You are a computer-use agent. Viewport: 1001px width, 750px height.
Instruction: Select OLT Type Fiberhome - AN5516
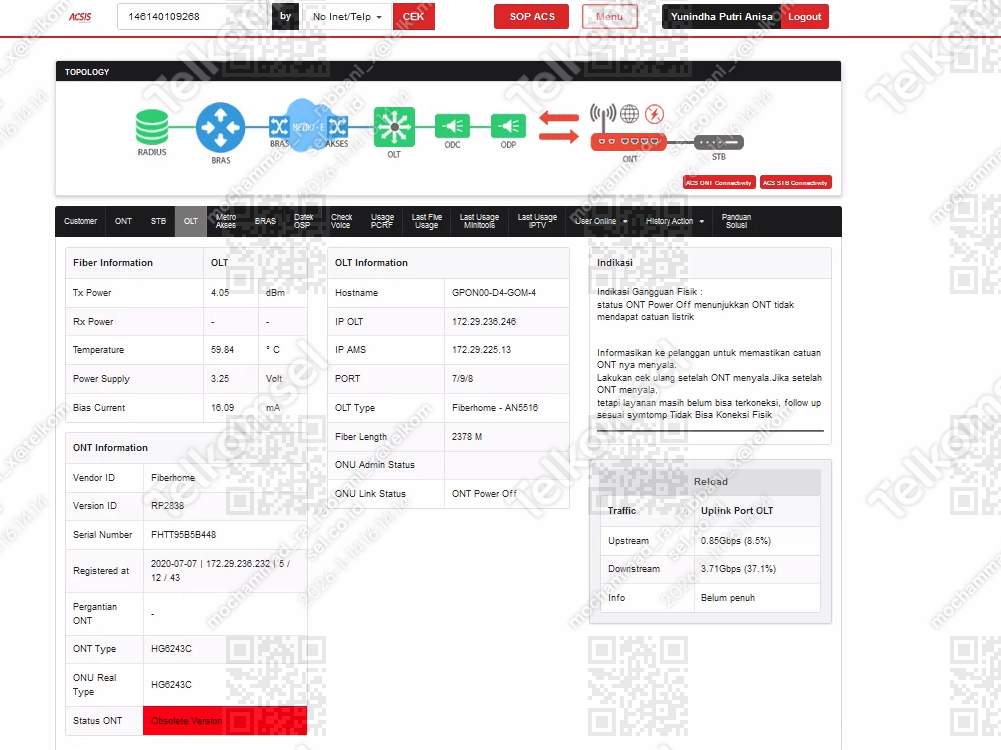click(495, 408)
